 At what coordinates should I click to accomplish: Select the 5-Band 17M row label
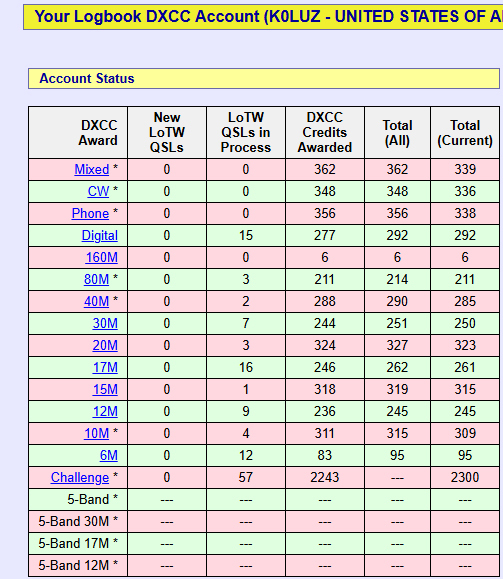78,544
